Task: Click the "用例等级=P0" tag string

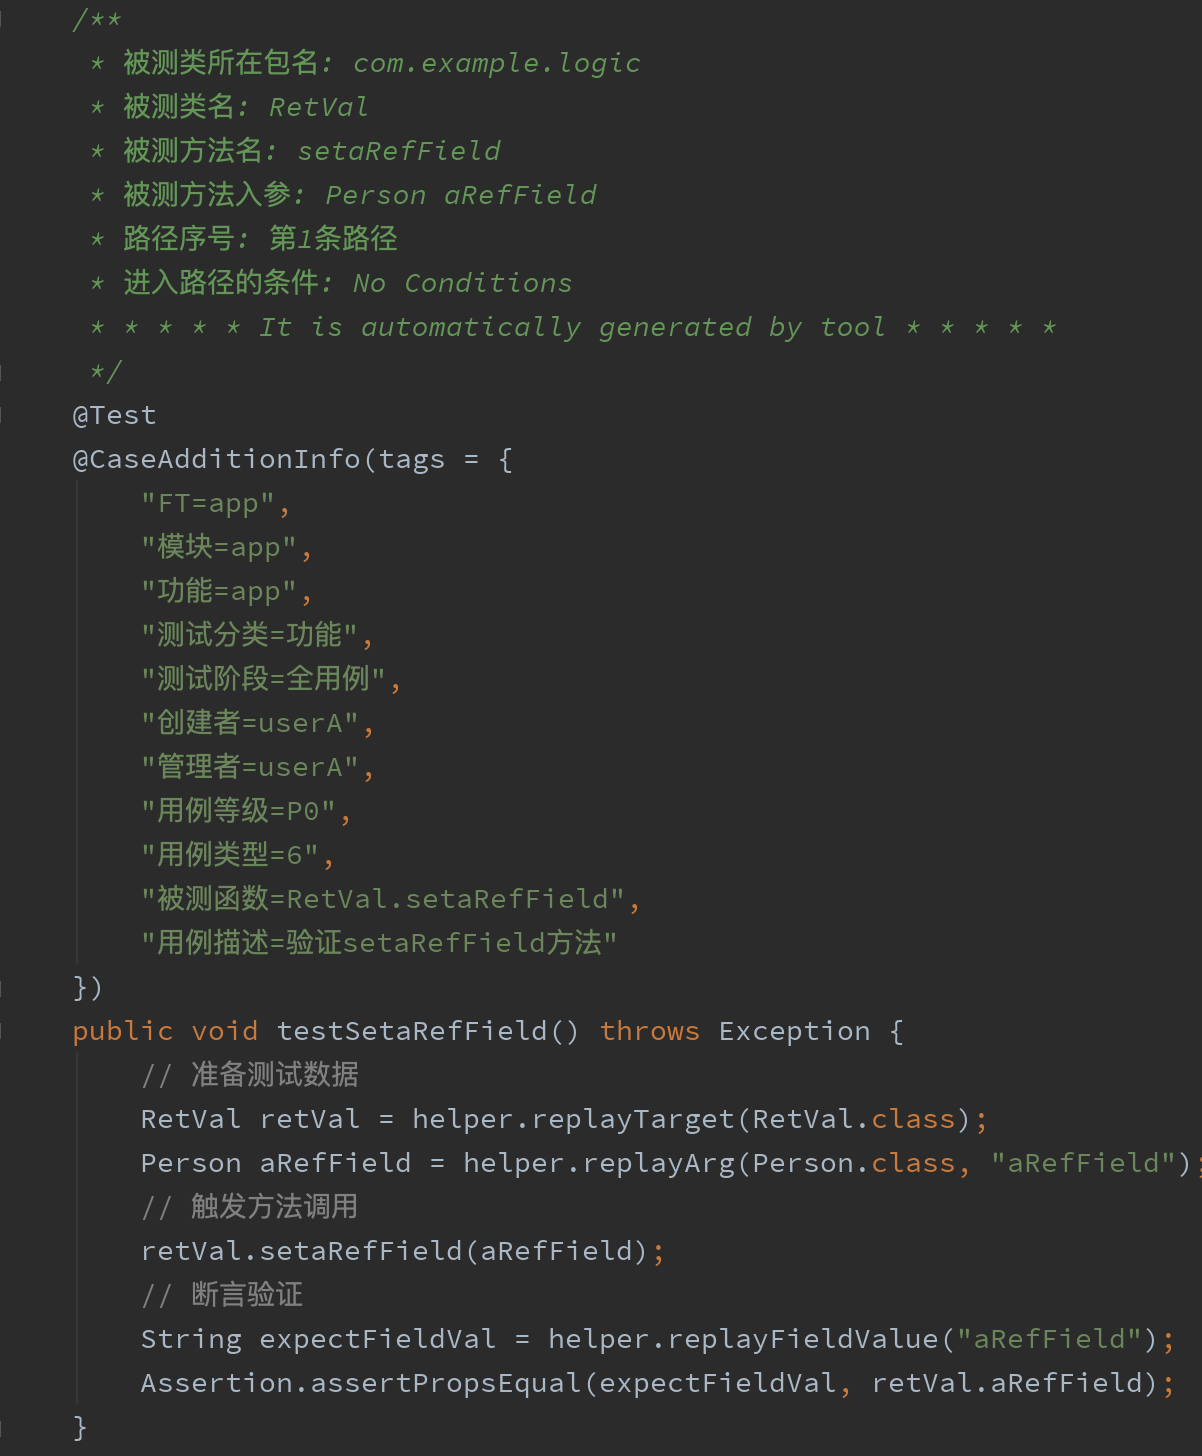Action: [239, 811]
